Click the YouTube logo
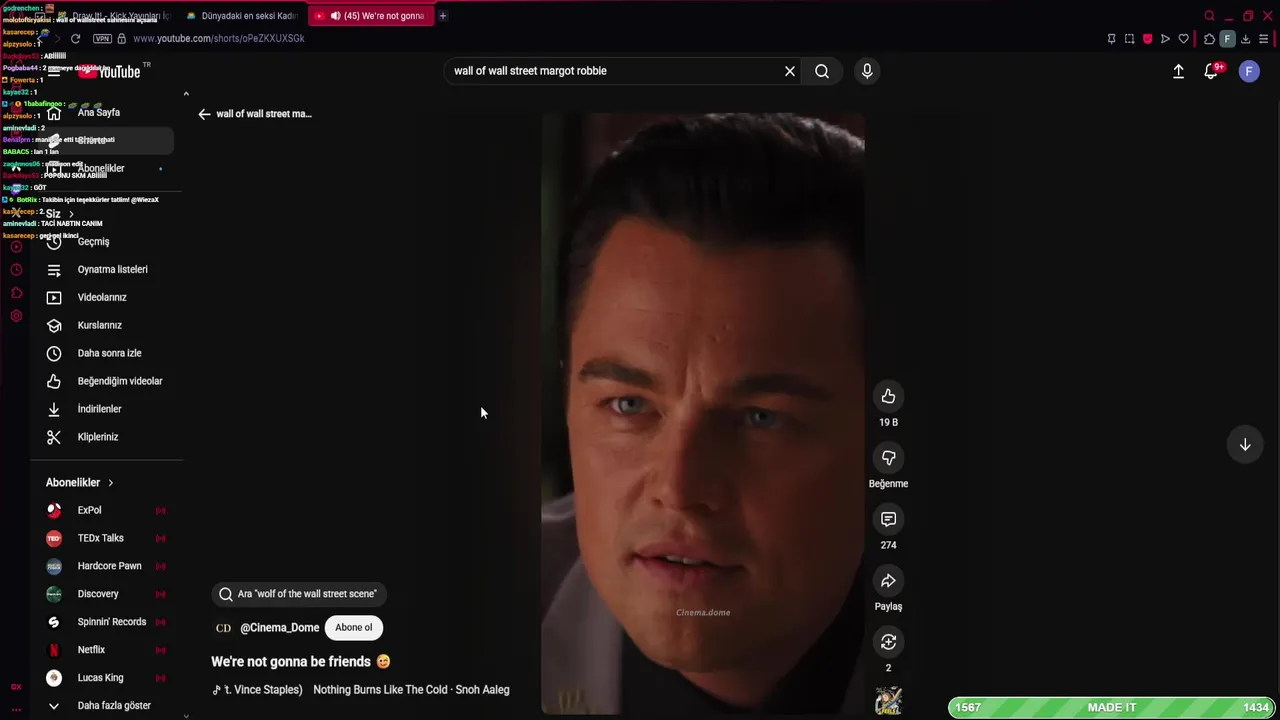The height and width of the screenshot is (720, 1280). 110,72
